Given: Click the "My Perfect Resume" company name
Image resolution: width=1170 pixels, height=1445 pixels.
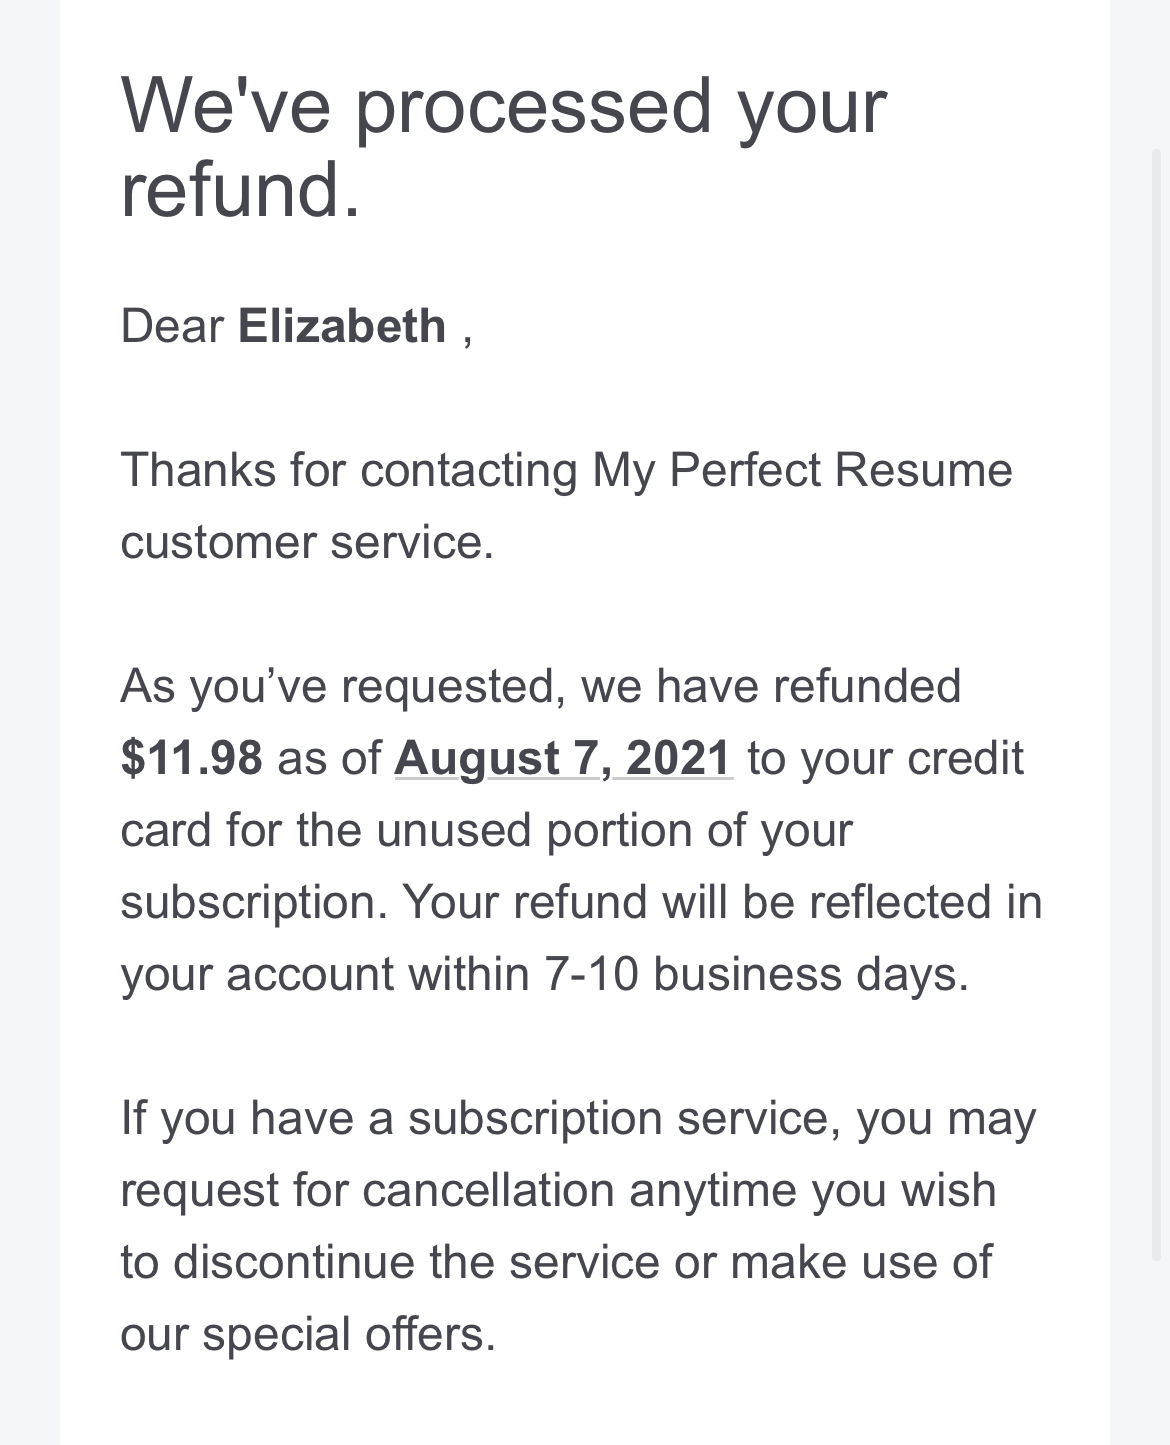Looking at the screenshot, I should [802, 472].
